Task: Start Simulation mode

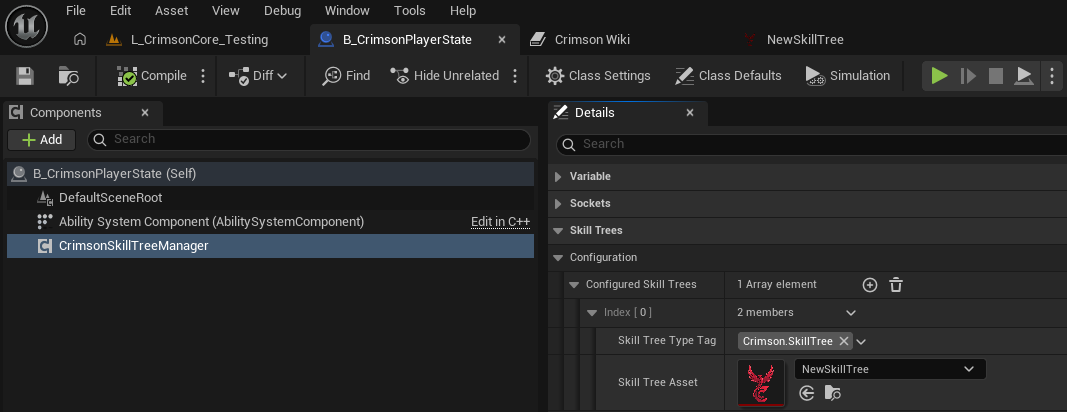Action: coord(847,76)
